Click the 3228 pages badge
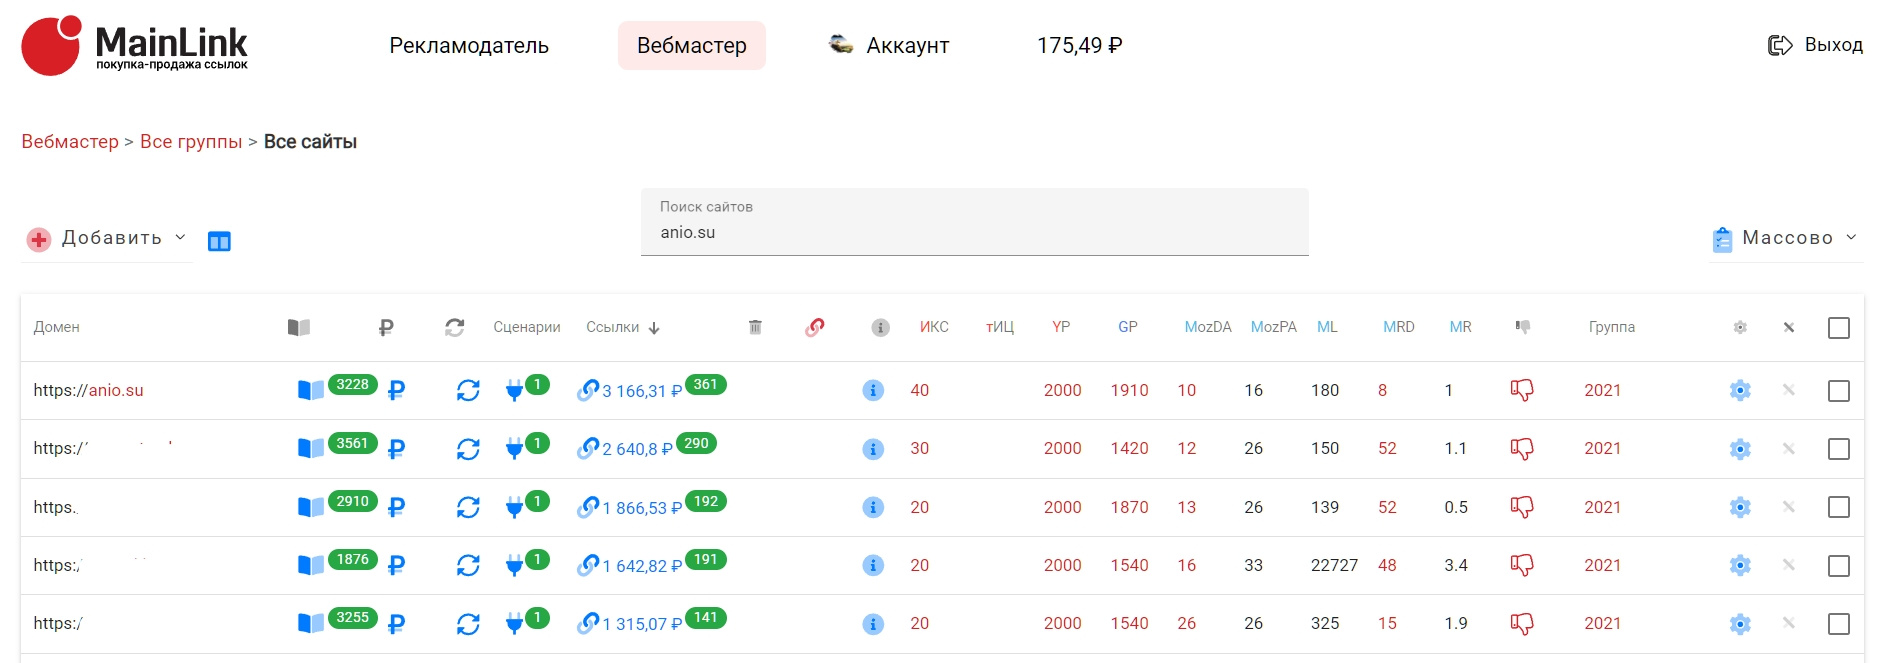The image size is (1888, 663). click(x=352, y=385)
